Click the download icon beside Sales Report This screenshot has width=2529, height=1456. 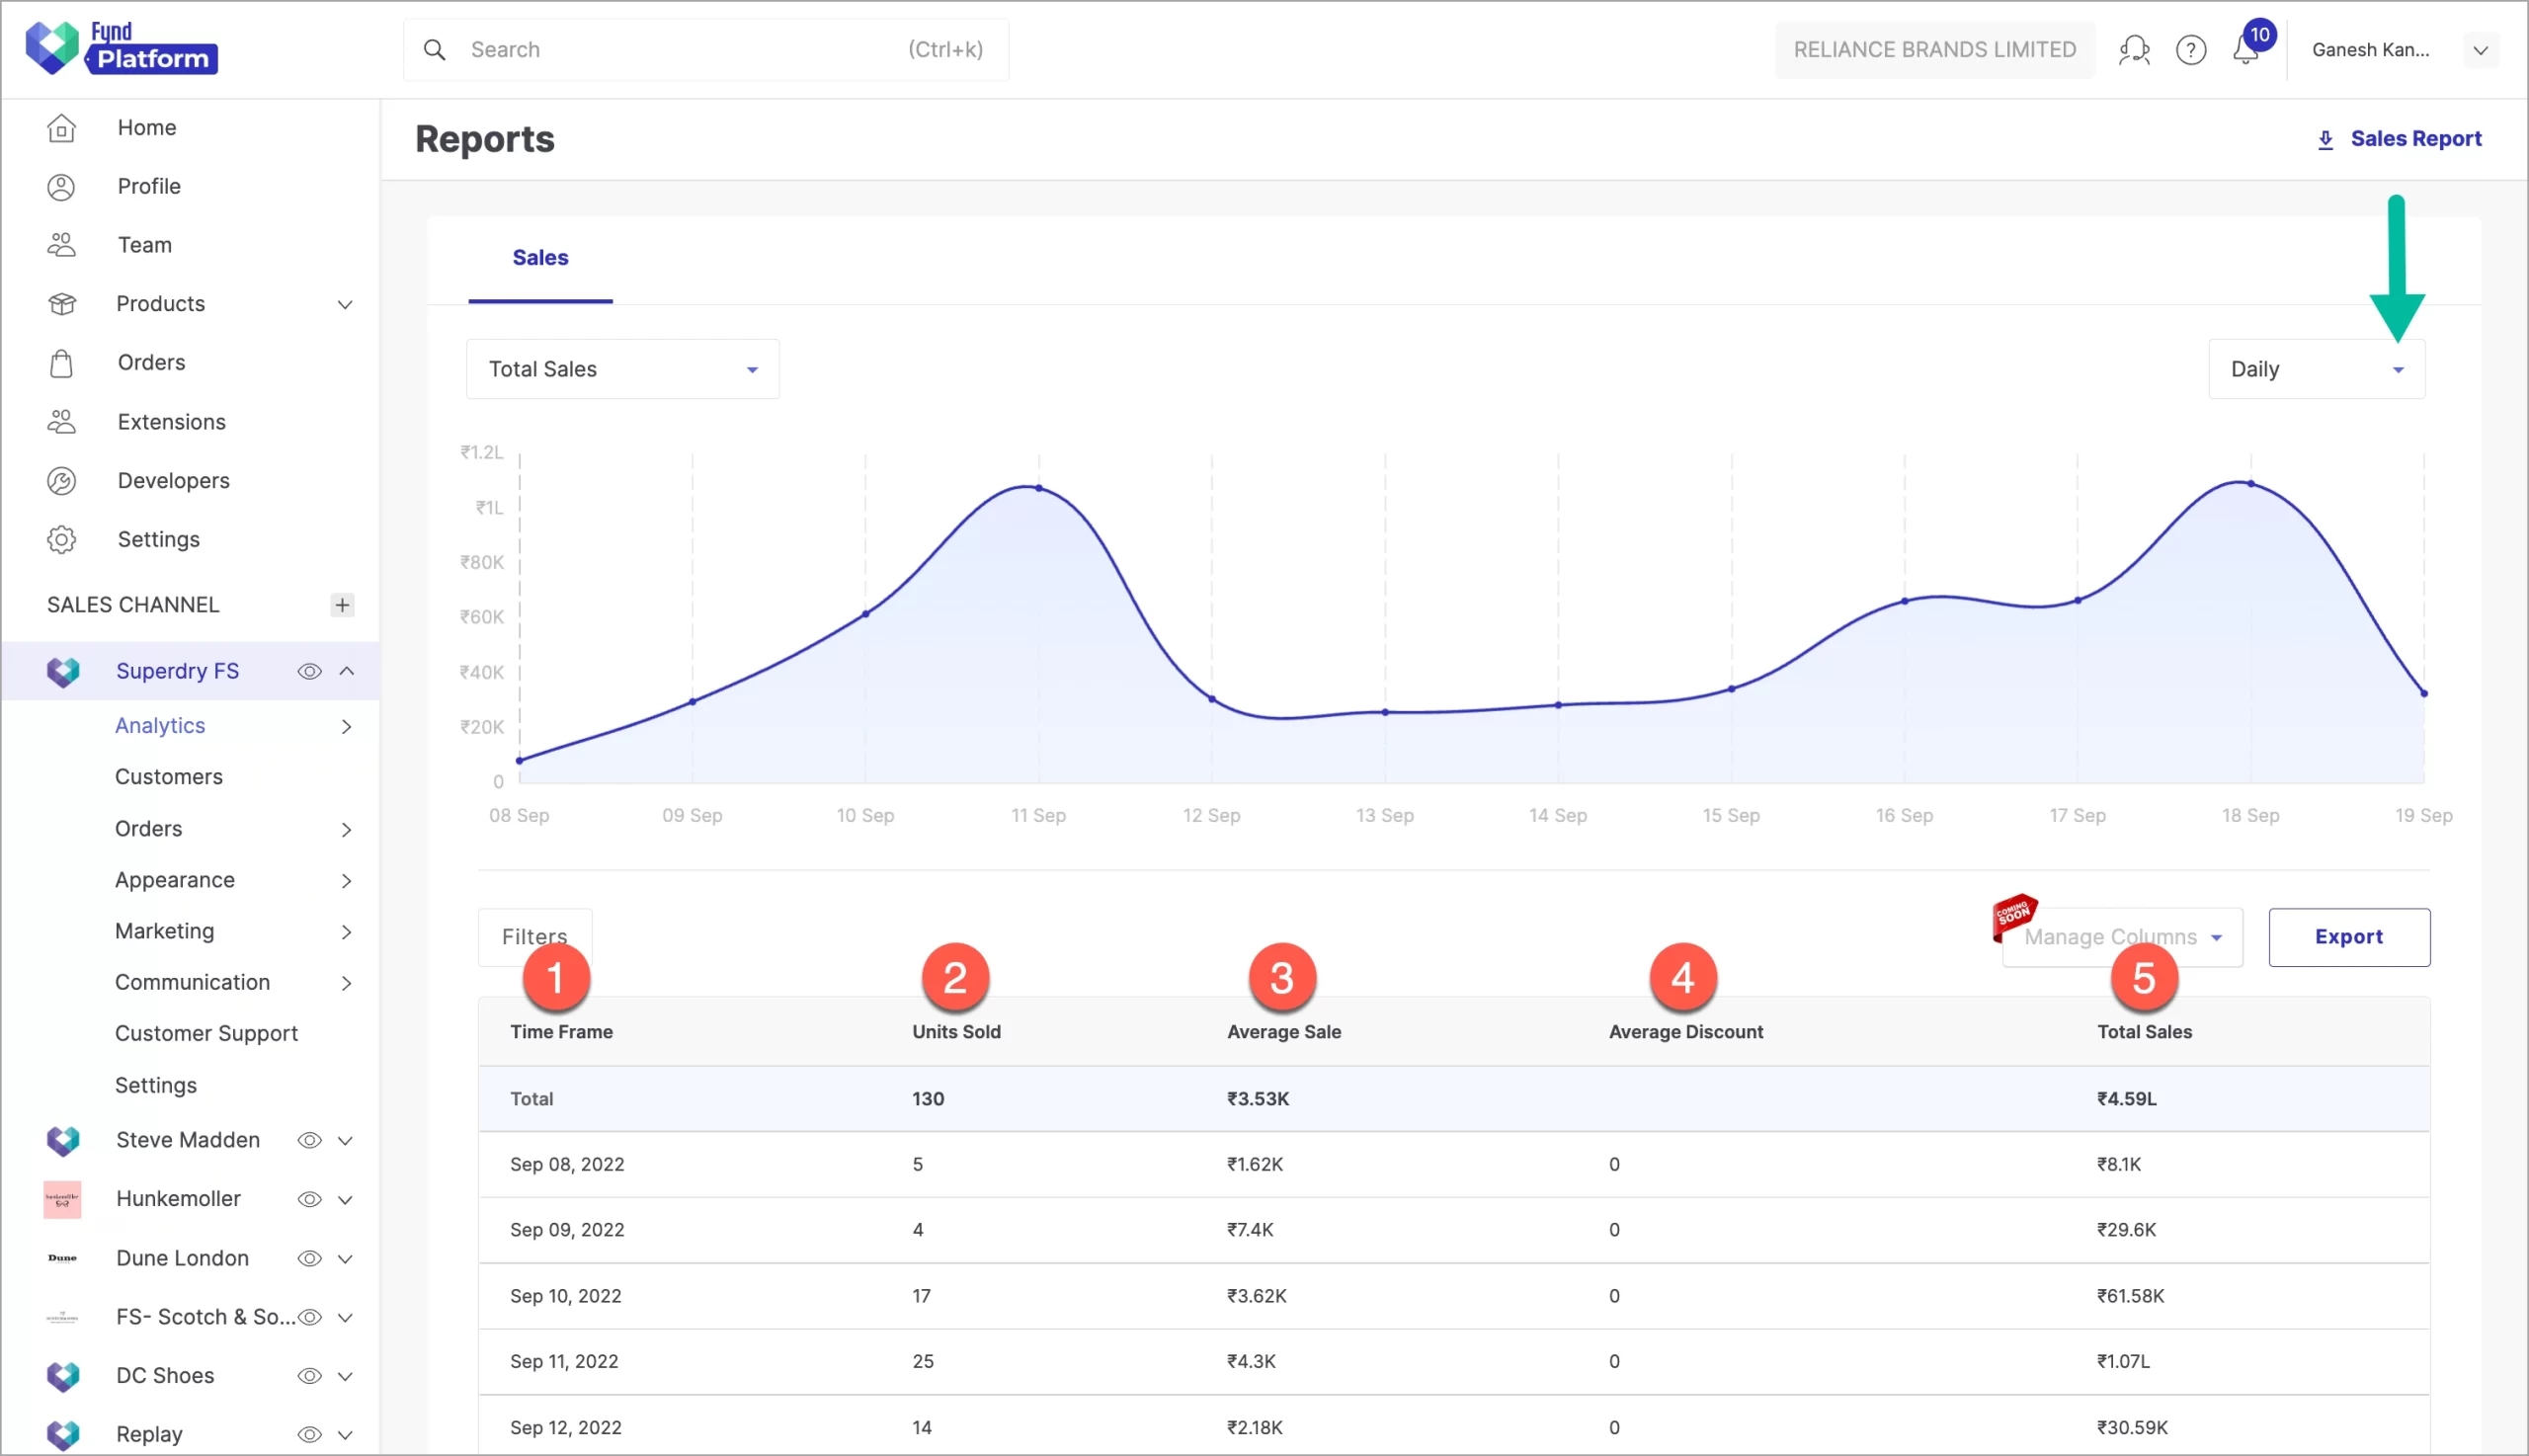[2325, 140]
